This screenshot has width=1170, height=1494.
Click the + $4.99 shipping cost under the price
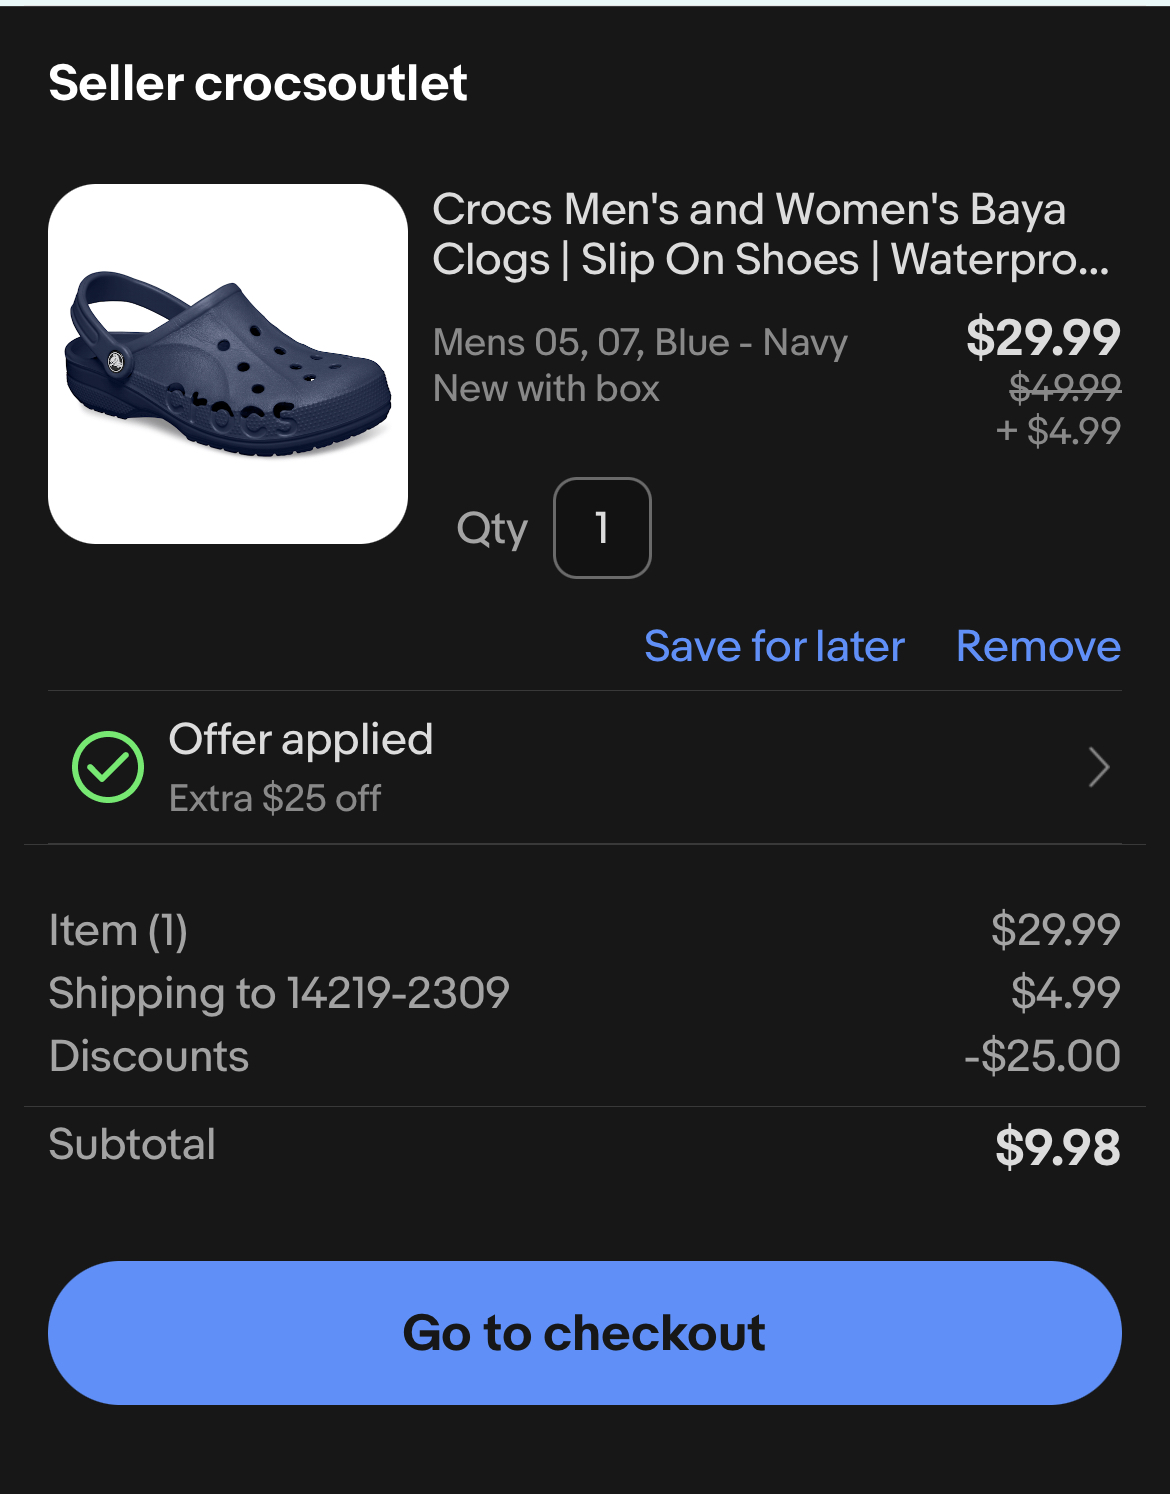point(1058,431)
